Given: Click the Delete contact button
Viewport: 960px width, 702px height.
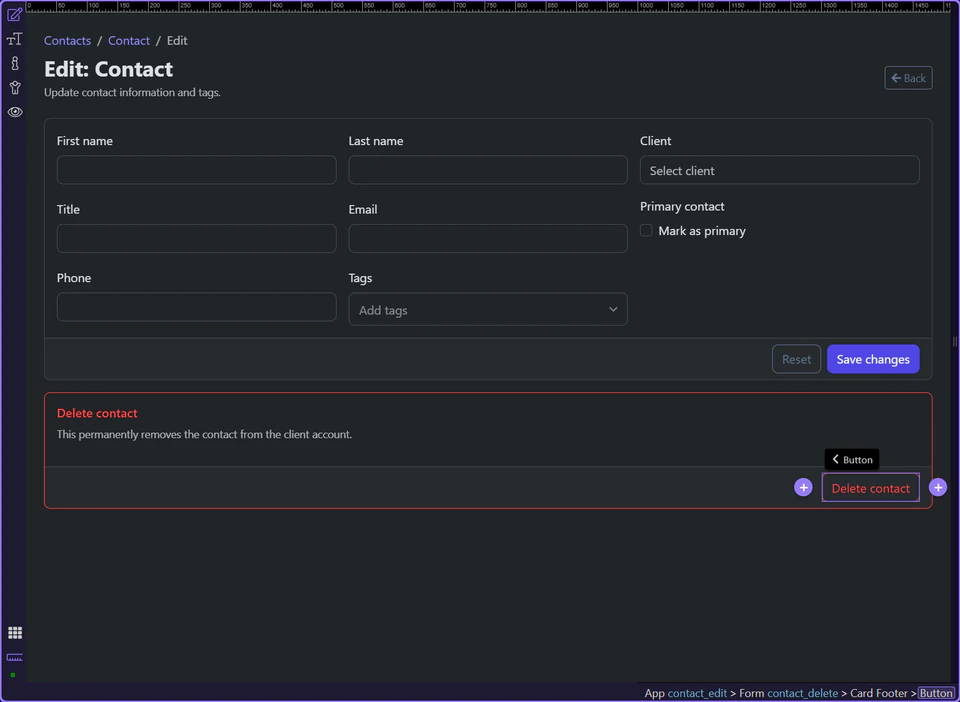Looking at the screenshot, I should coord(870,487).
